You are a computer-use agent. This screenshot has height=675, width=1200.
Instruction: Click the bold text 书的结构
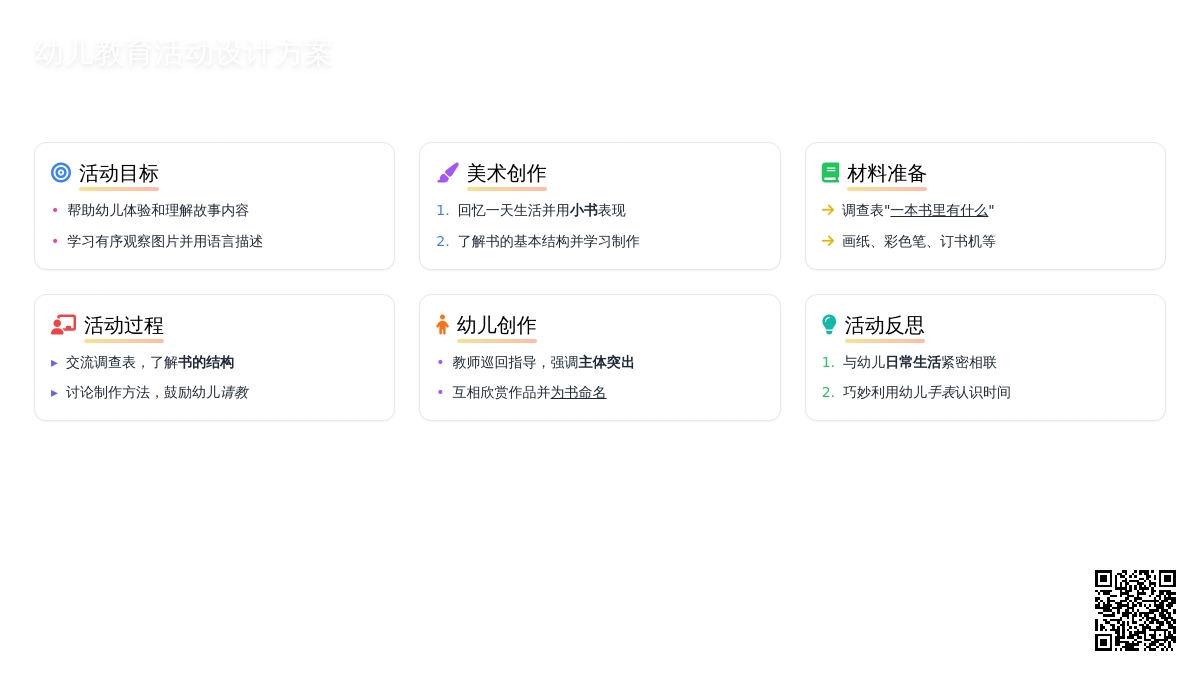[x=206, y=363]
